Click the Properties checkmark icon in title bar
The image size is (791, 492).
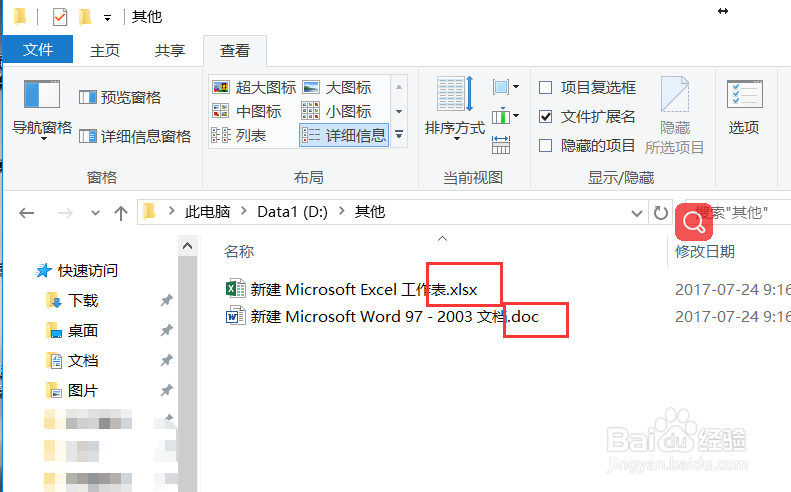point(60,17)
